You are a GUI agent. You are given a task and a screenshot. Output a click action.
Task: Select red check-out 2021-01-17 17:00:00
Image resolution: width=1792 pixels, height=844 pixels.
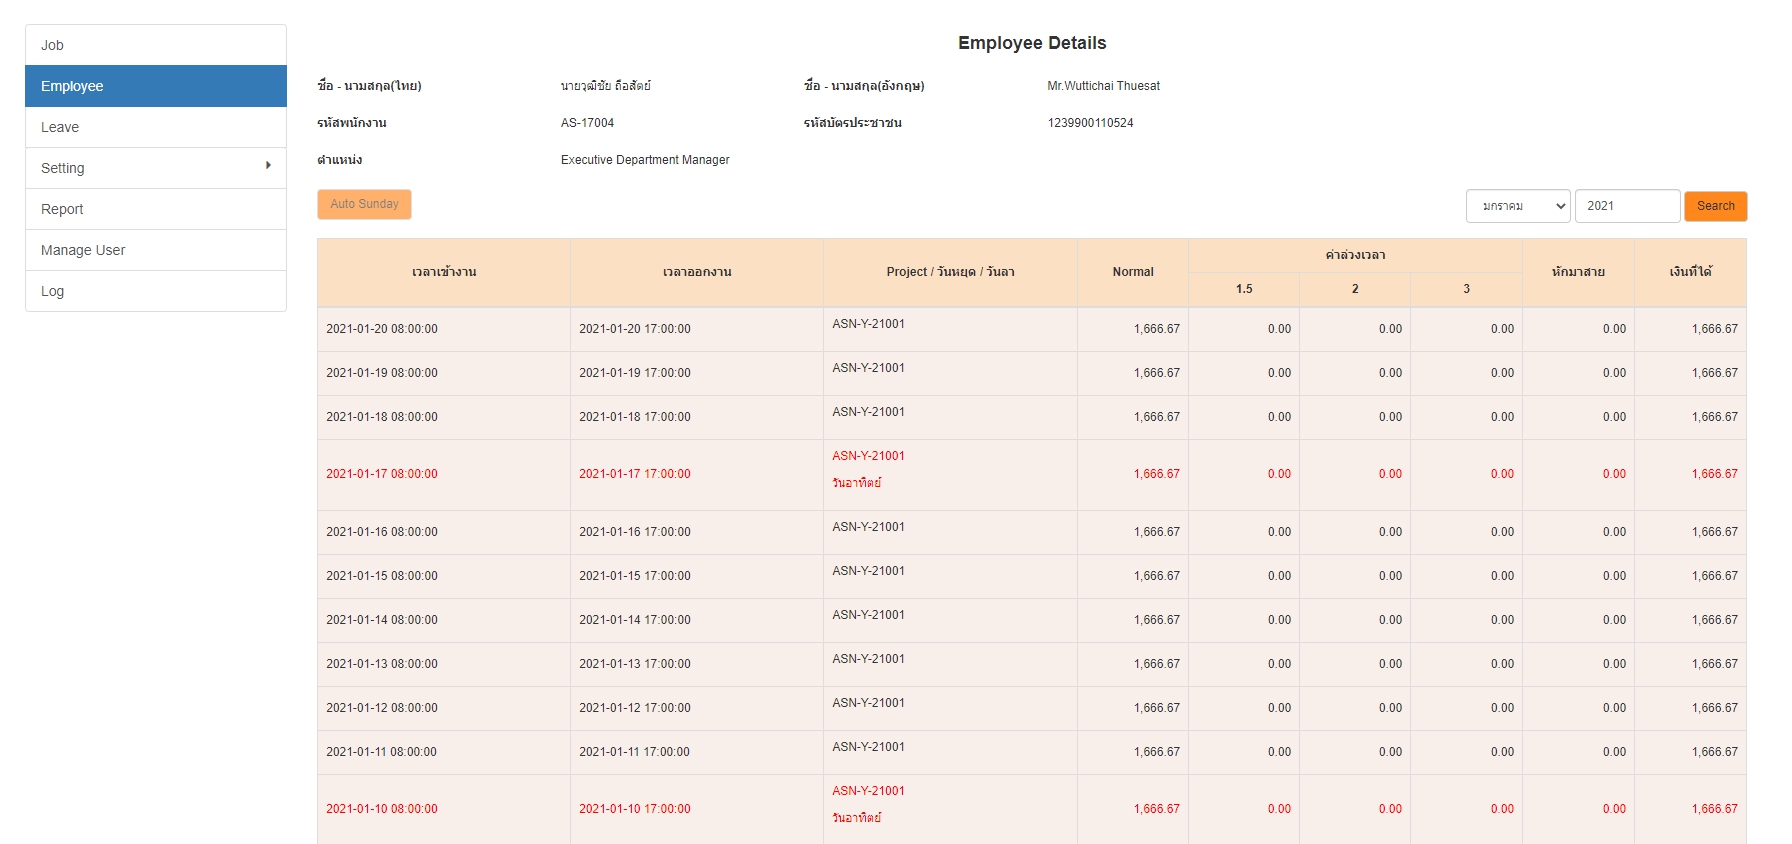[x=635, y=474]
